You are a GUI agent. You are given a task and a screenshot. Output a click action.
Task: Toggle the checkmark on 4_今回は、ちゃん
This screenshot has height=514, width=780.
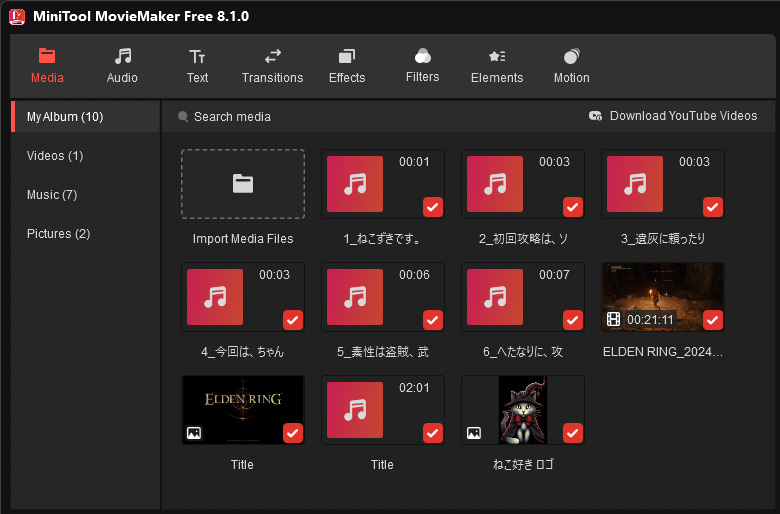coord(293,320)
